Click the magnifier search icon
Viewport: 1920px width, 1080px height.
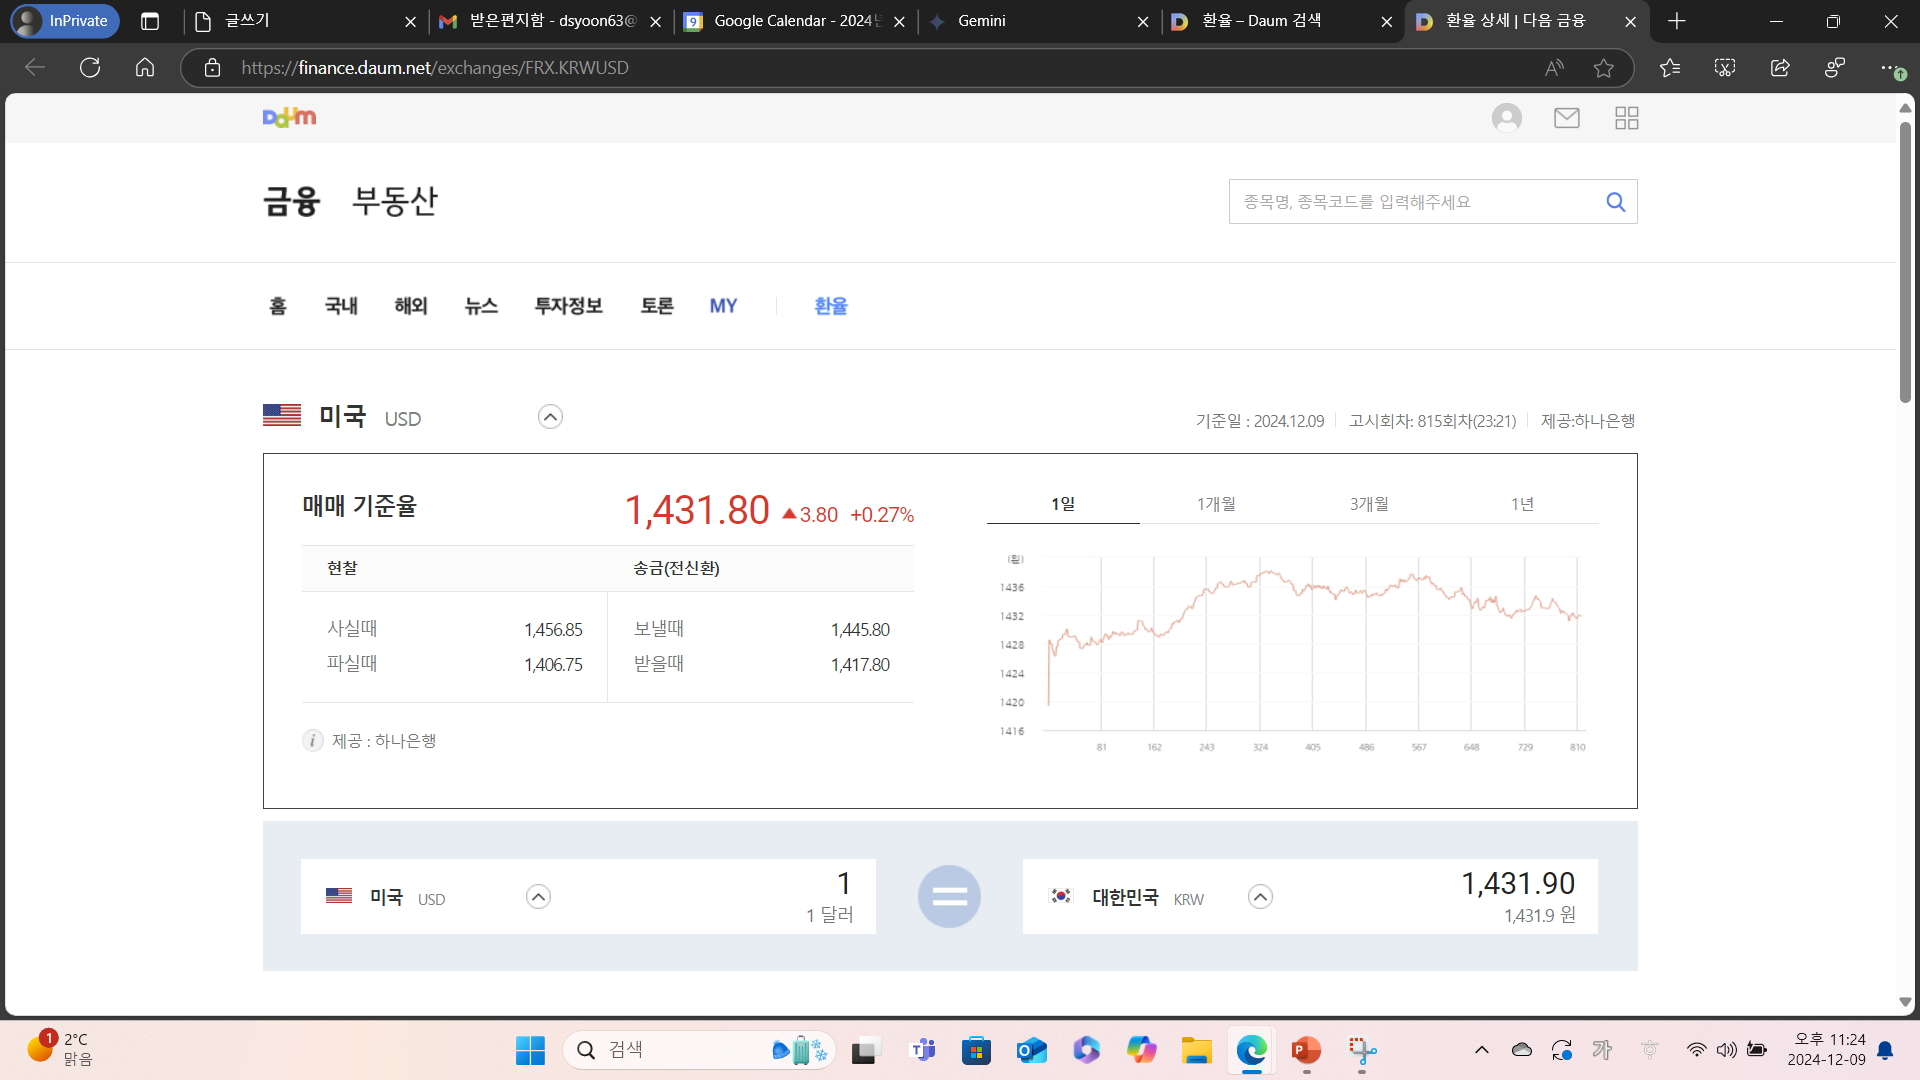[x=1615, y=202]
